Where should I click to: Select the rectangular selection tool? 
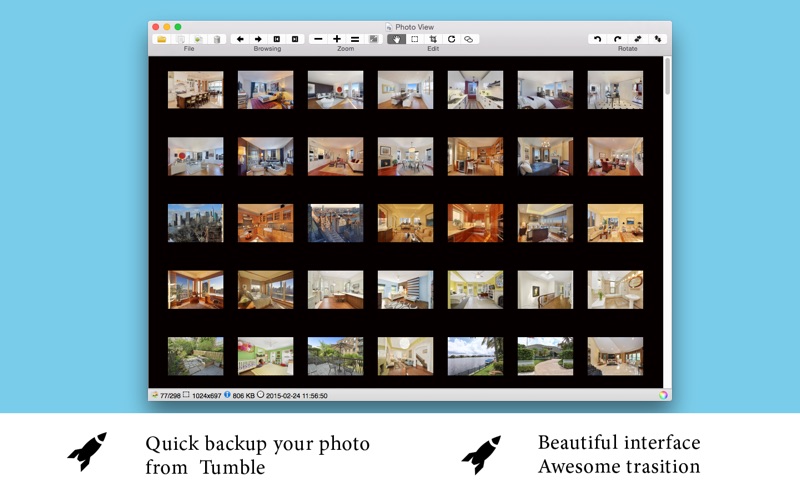click(x=415, y=39)
